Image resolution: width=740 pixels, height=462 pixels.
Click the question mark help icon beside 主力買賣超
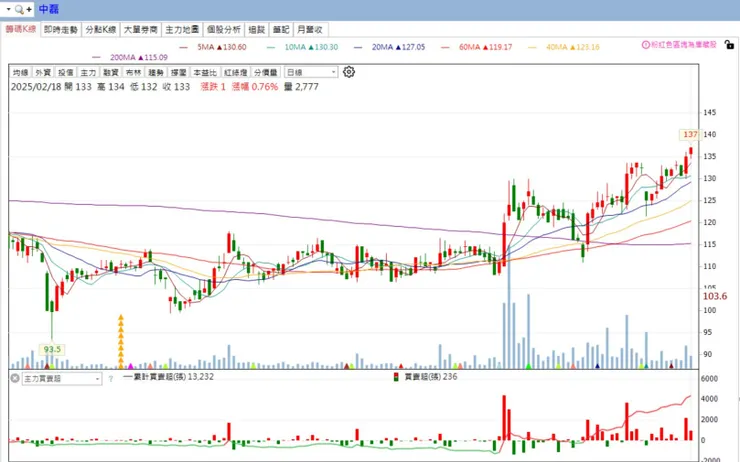coord(110,378)
